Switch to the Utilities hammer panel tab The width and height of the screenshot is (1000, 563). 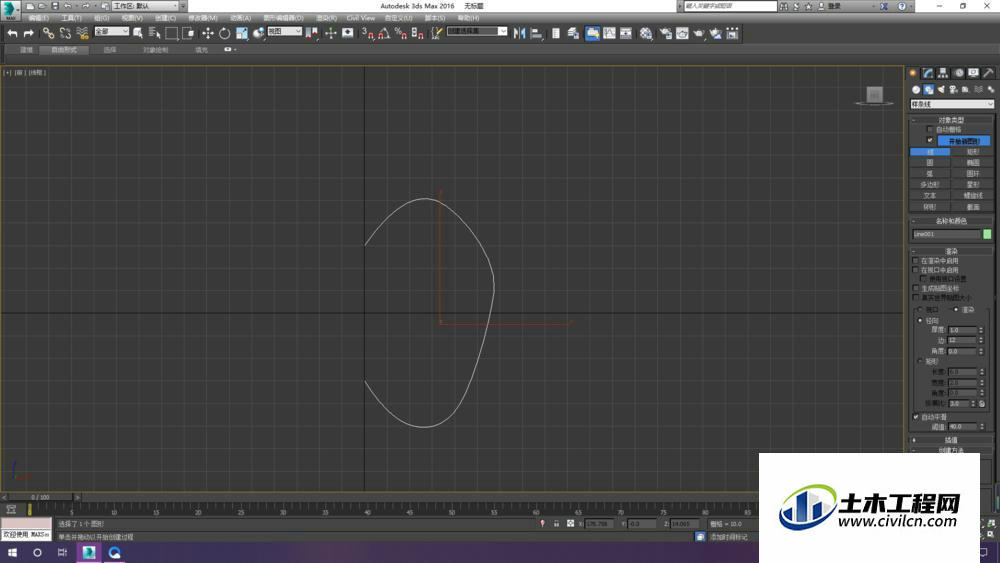point(989,73)
